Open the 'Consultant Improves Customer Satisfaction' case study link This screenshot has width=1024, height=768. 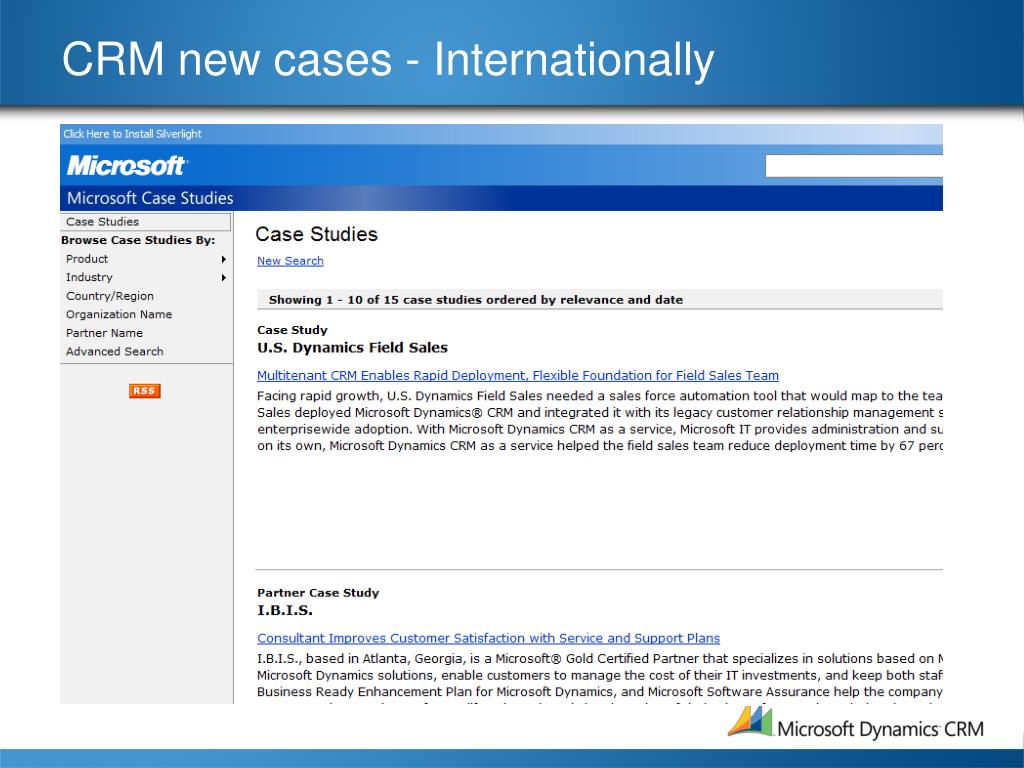tap(488, 638)
